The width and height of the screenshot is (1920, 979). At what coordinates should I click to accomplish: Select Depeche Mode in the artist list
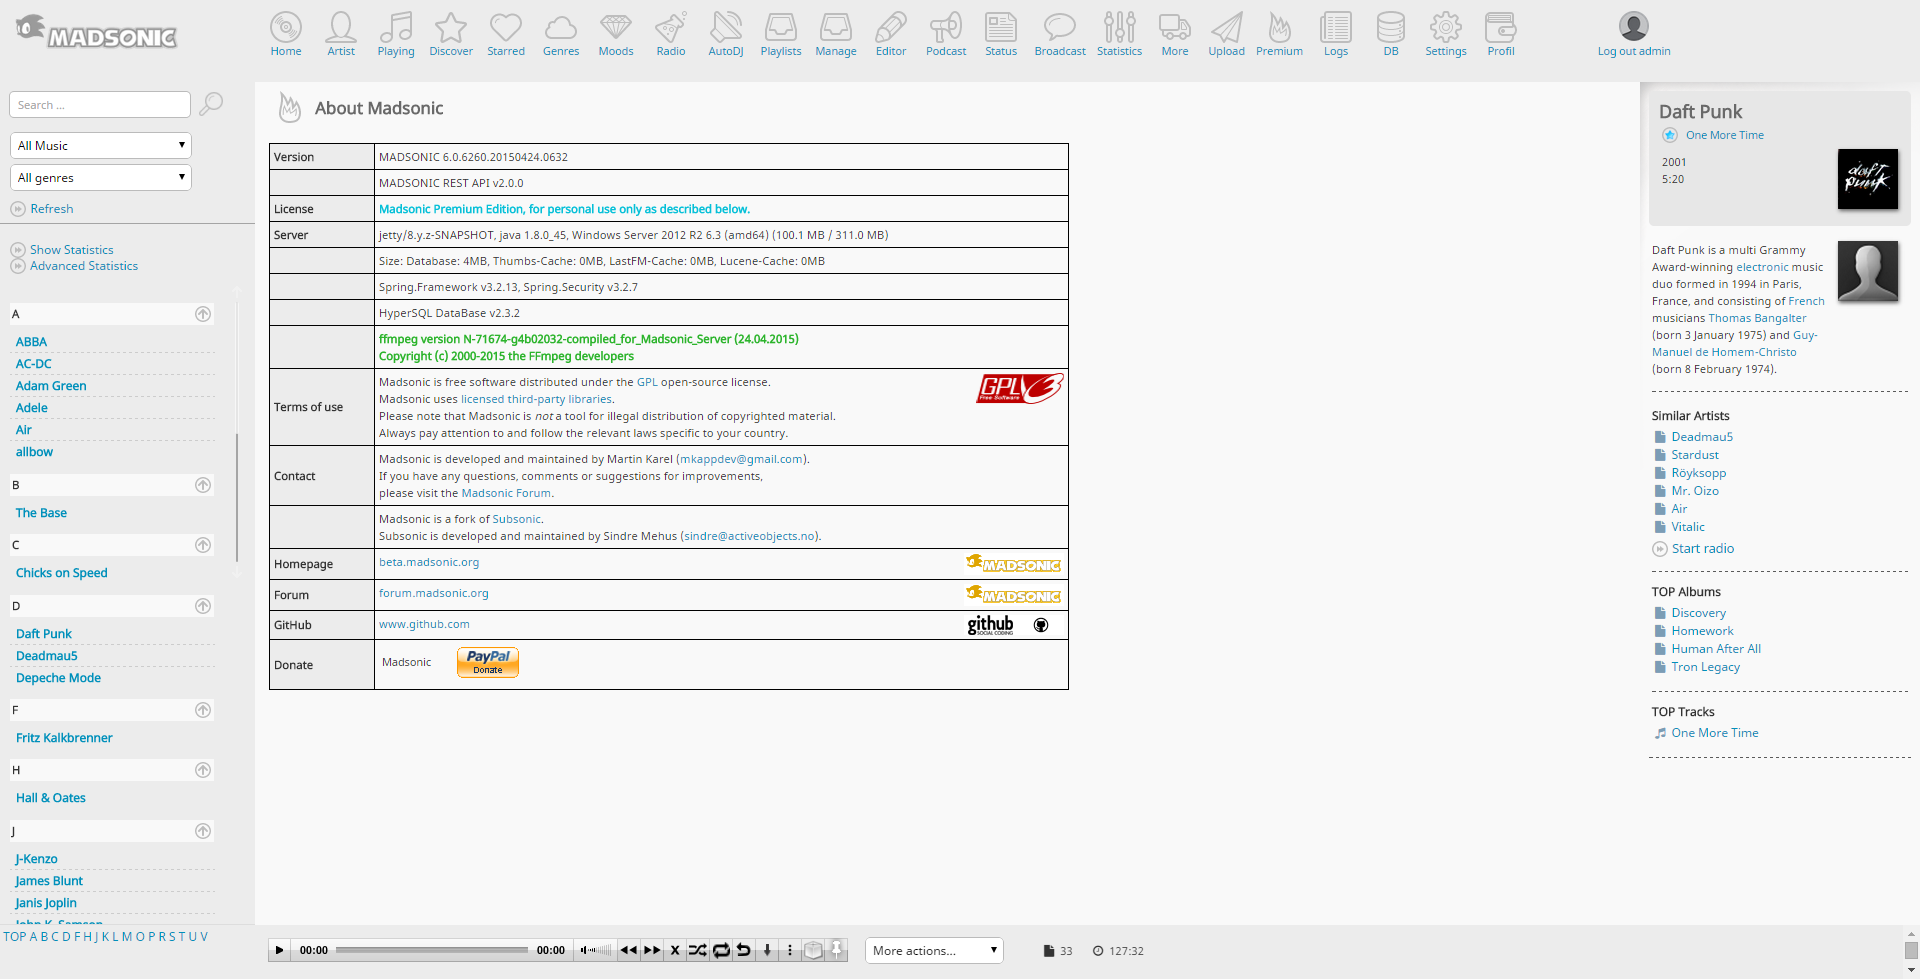click(58, 678)
